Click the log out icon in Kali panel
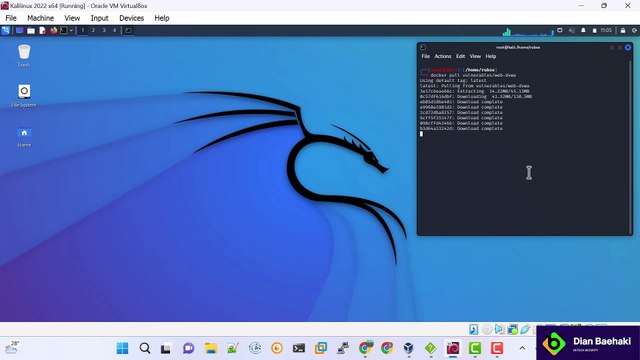This screenshot has width=640, height=360. tap(634, 31)
